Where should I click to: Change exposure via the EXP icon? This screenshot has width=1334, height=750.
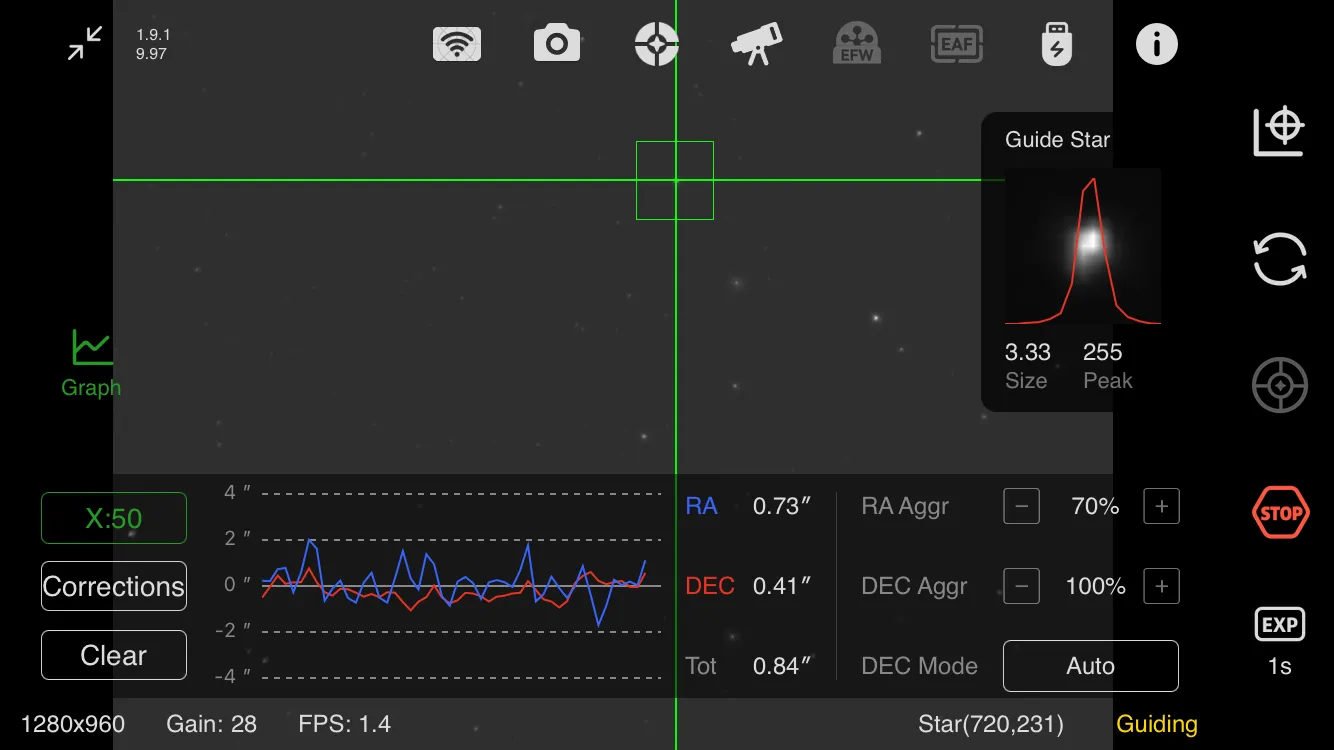(x=1280, y=625)
